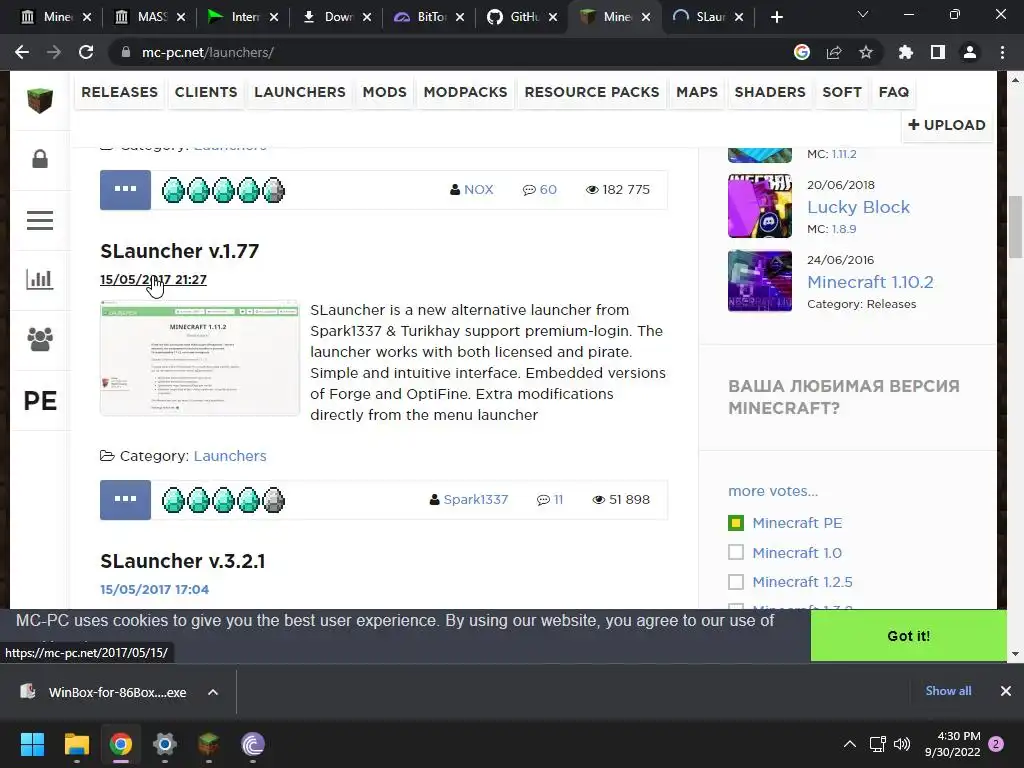This screenshot has height=768, width=1024.
Task: Open Windows Start menu
Action: click(x=32, y=744)
